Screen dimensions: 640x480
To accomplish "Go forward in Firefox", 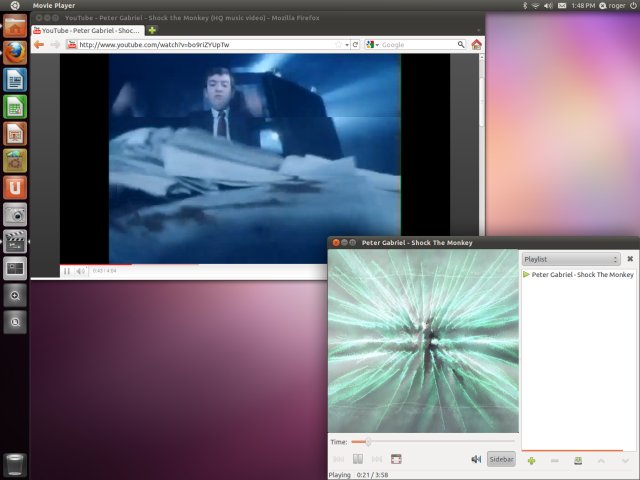I will point(55,44).
